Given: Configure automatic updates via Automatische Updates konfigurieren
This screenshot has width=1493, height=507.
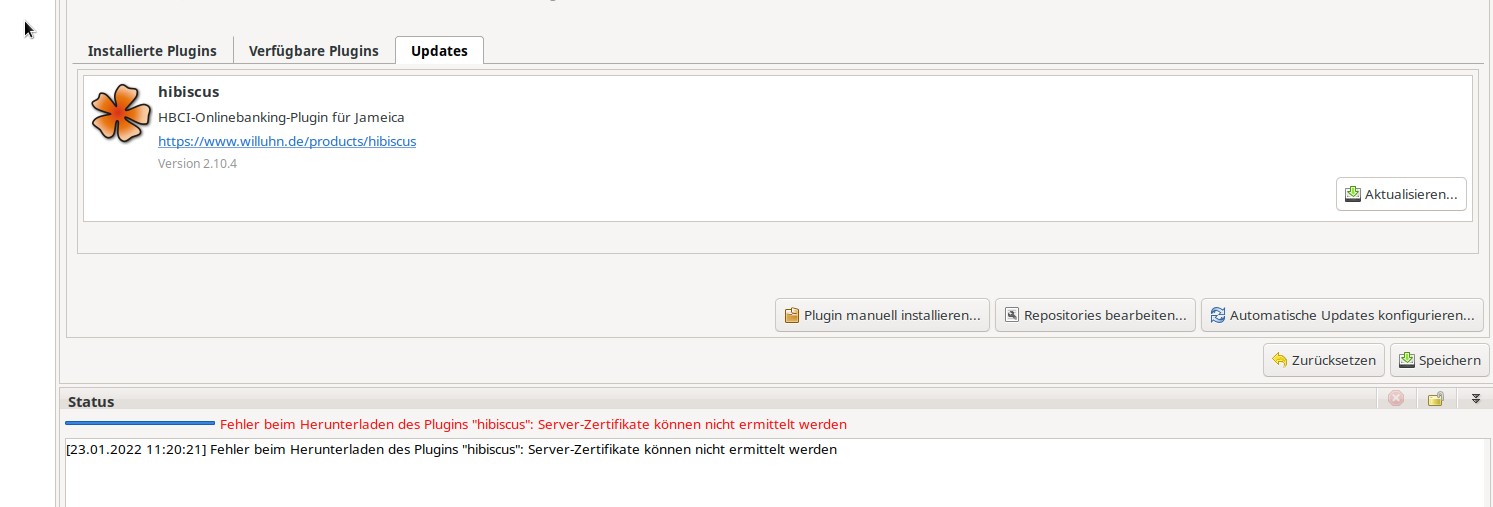Looking at the screenshot, I should 1342,315.
